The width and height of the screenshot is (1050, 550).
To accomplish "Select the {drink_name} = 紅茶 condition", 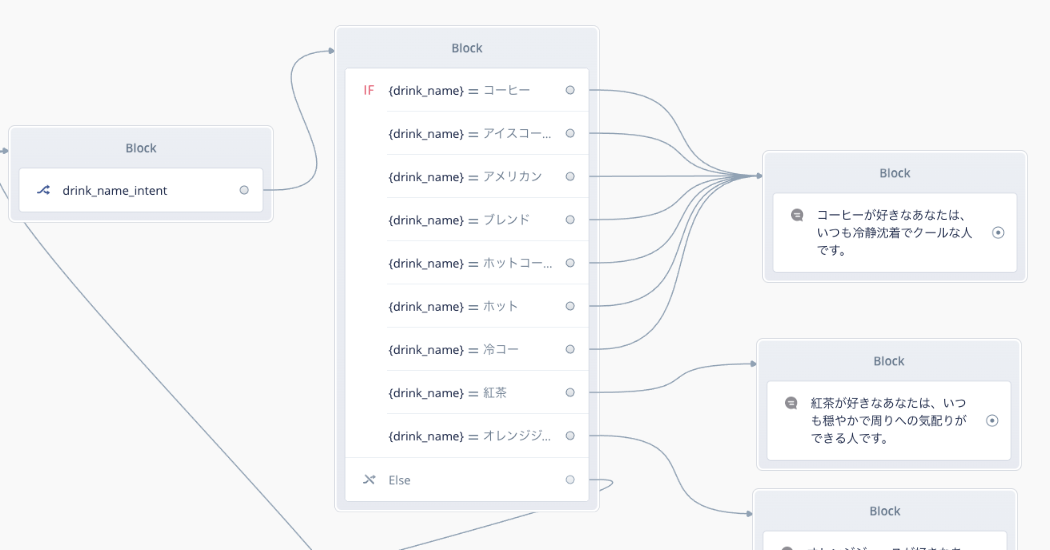I will coord(447,393).
